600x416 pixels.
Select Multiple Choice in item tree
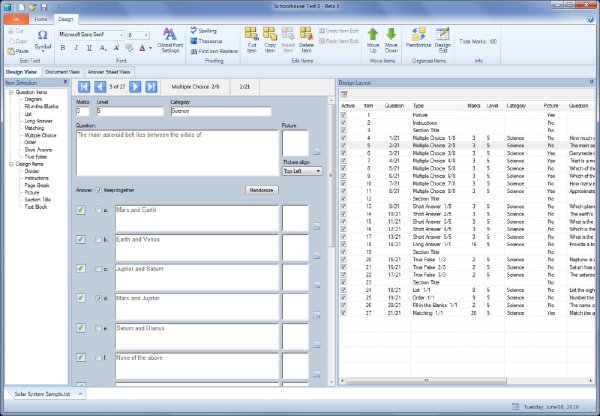pyautogui.click(x=40, y=135)
